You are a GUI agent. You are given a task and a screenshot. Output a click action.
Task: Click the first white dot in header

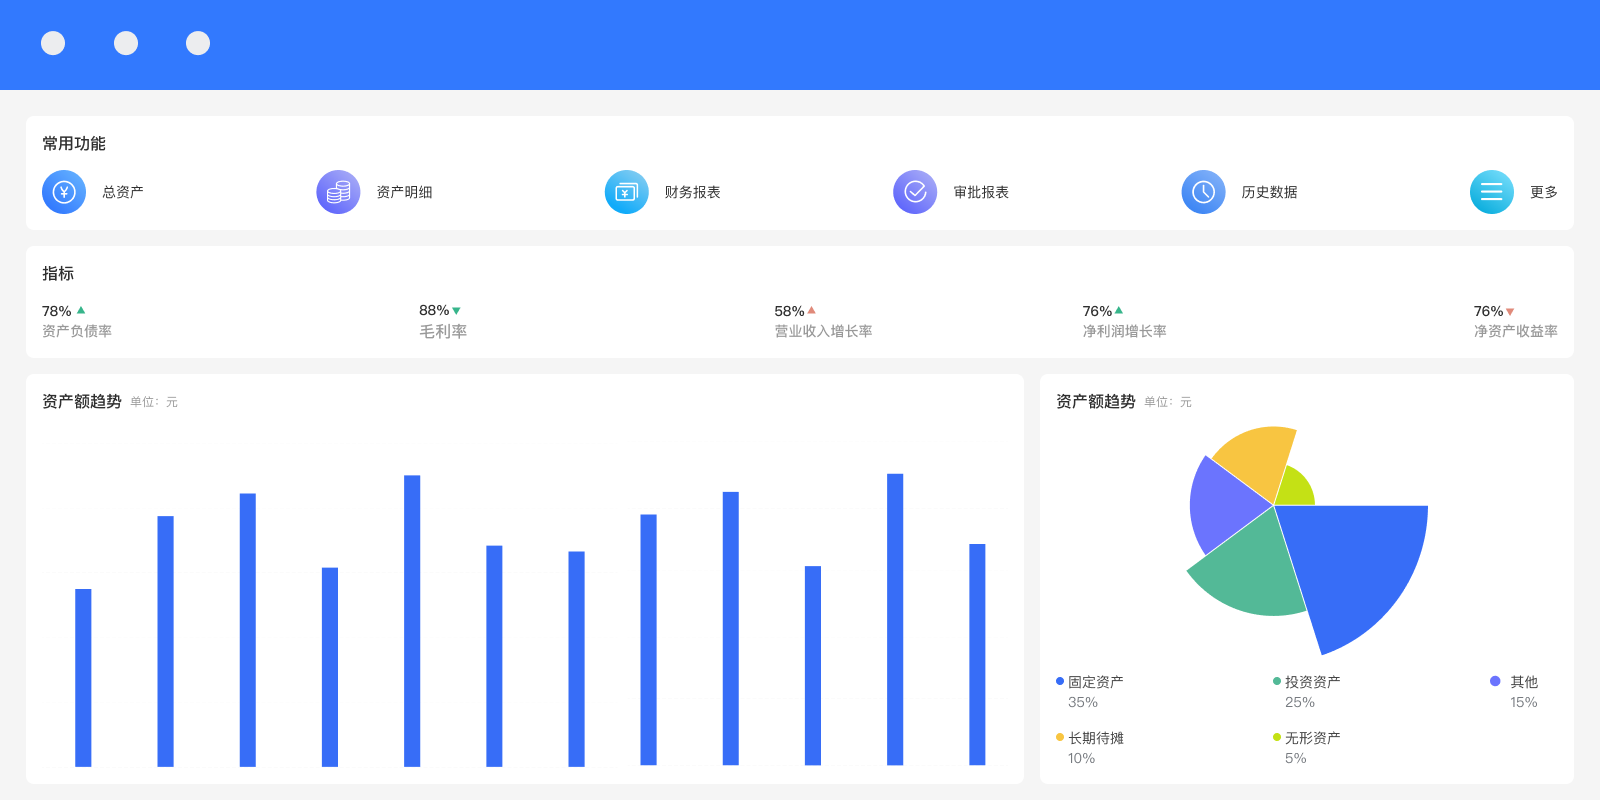point(53,43)
